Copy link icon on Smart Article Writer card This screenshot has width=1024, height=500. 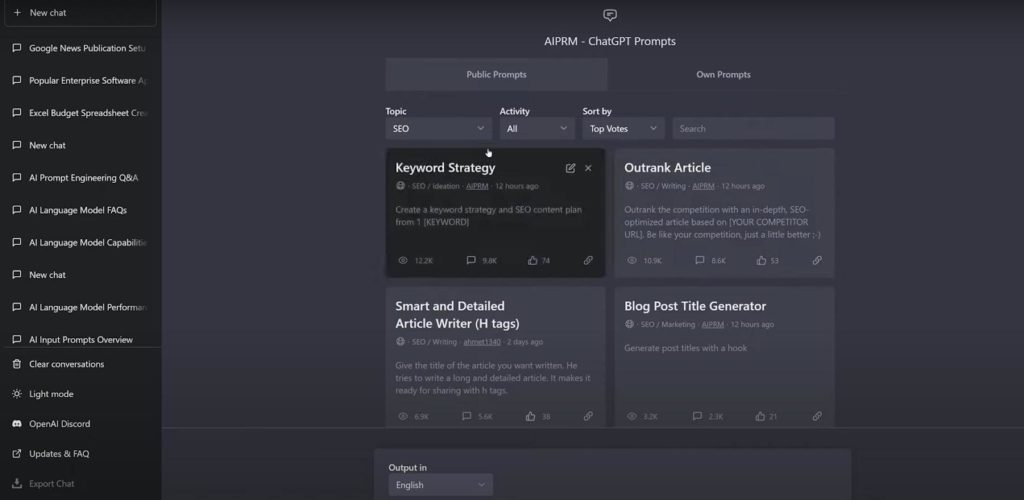588,416
